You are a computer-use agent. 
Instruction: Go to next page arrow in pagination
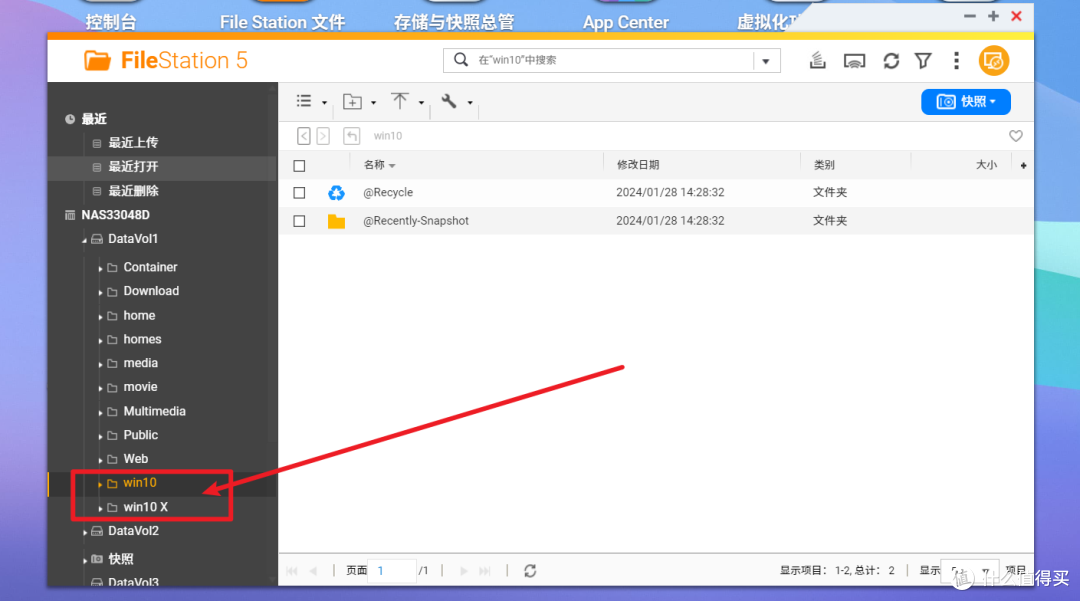point(464,571)
